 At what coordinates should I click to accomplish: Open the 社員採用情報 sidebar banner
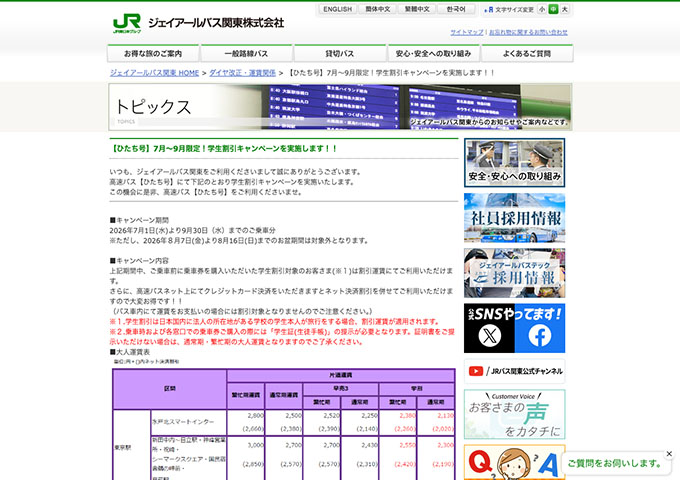tap(514, 218)
